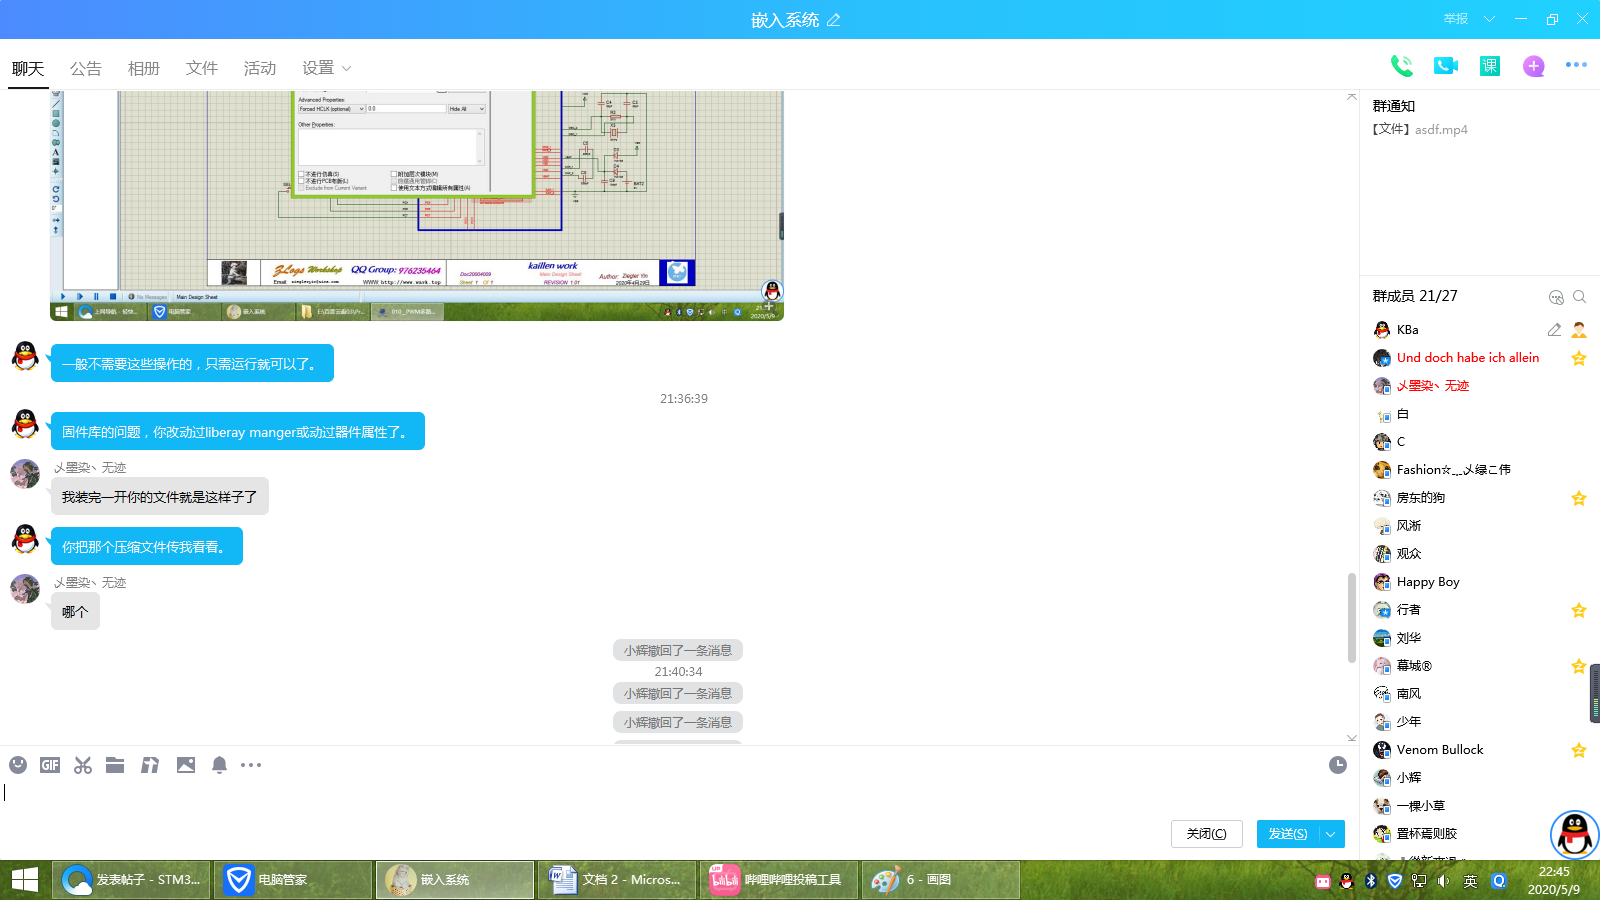Open the 活动 tab

pos(260,68)
